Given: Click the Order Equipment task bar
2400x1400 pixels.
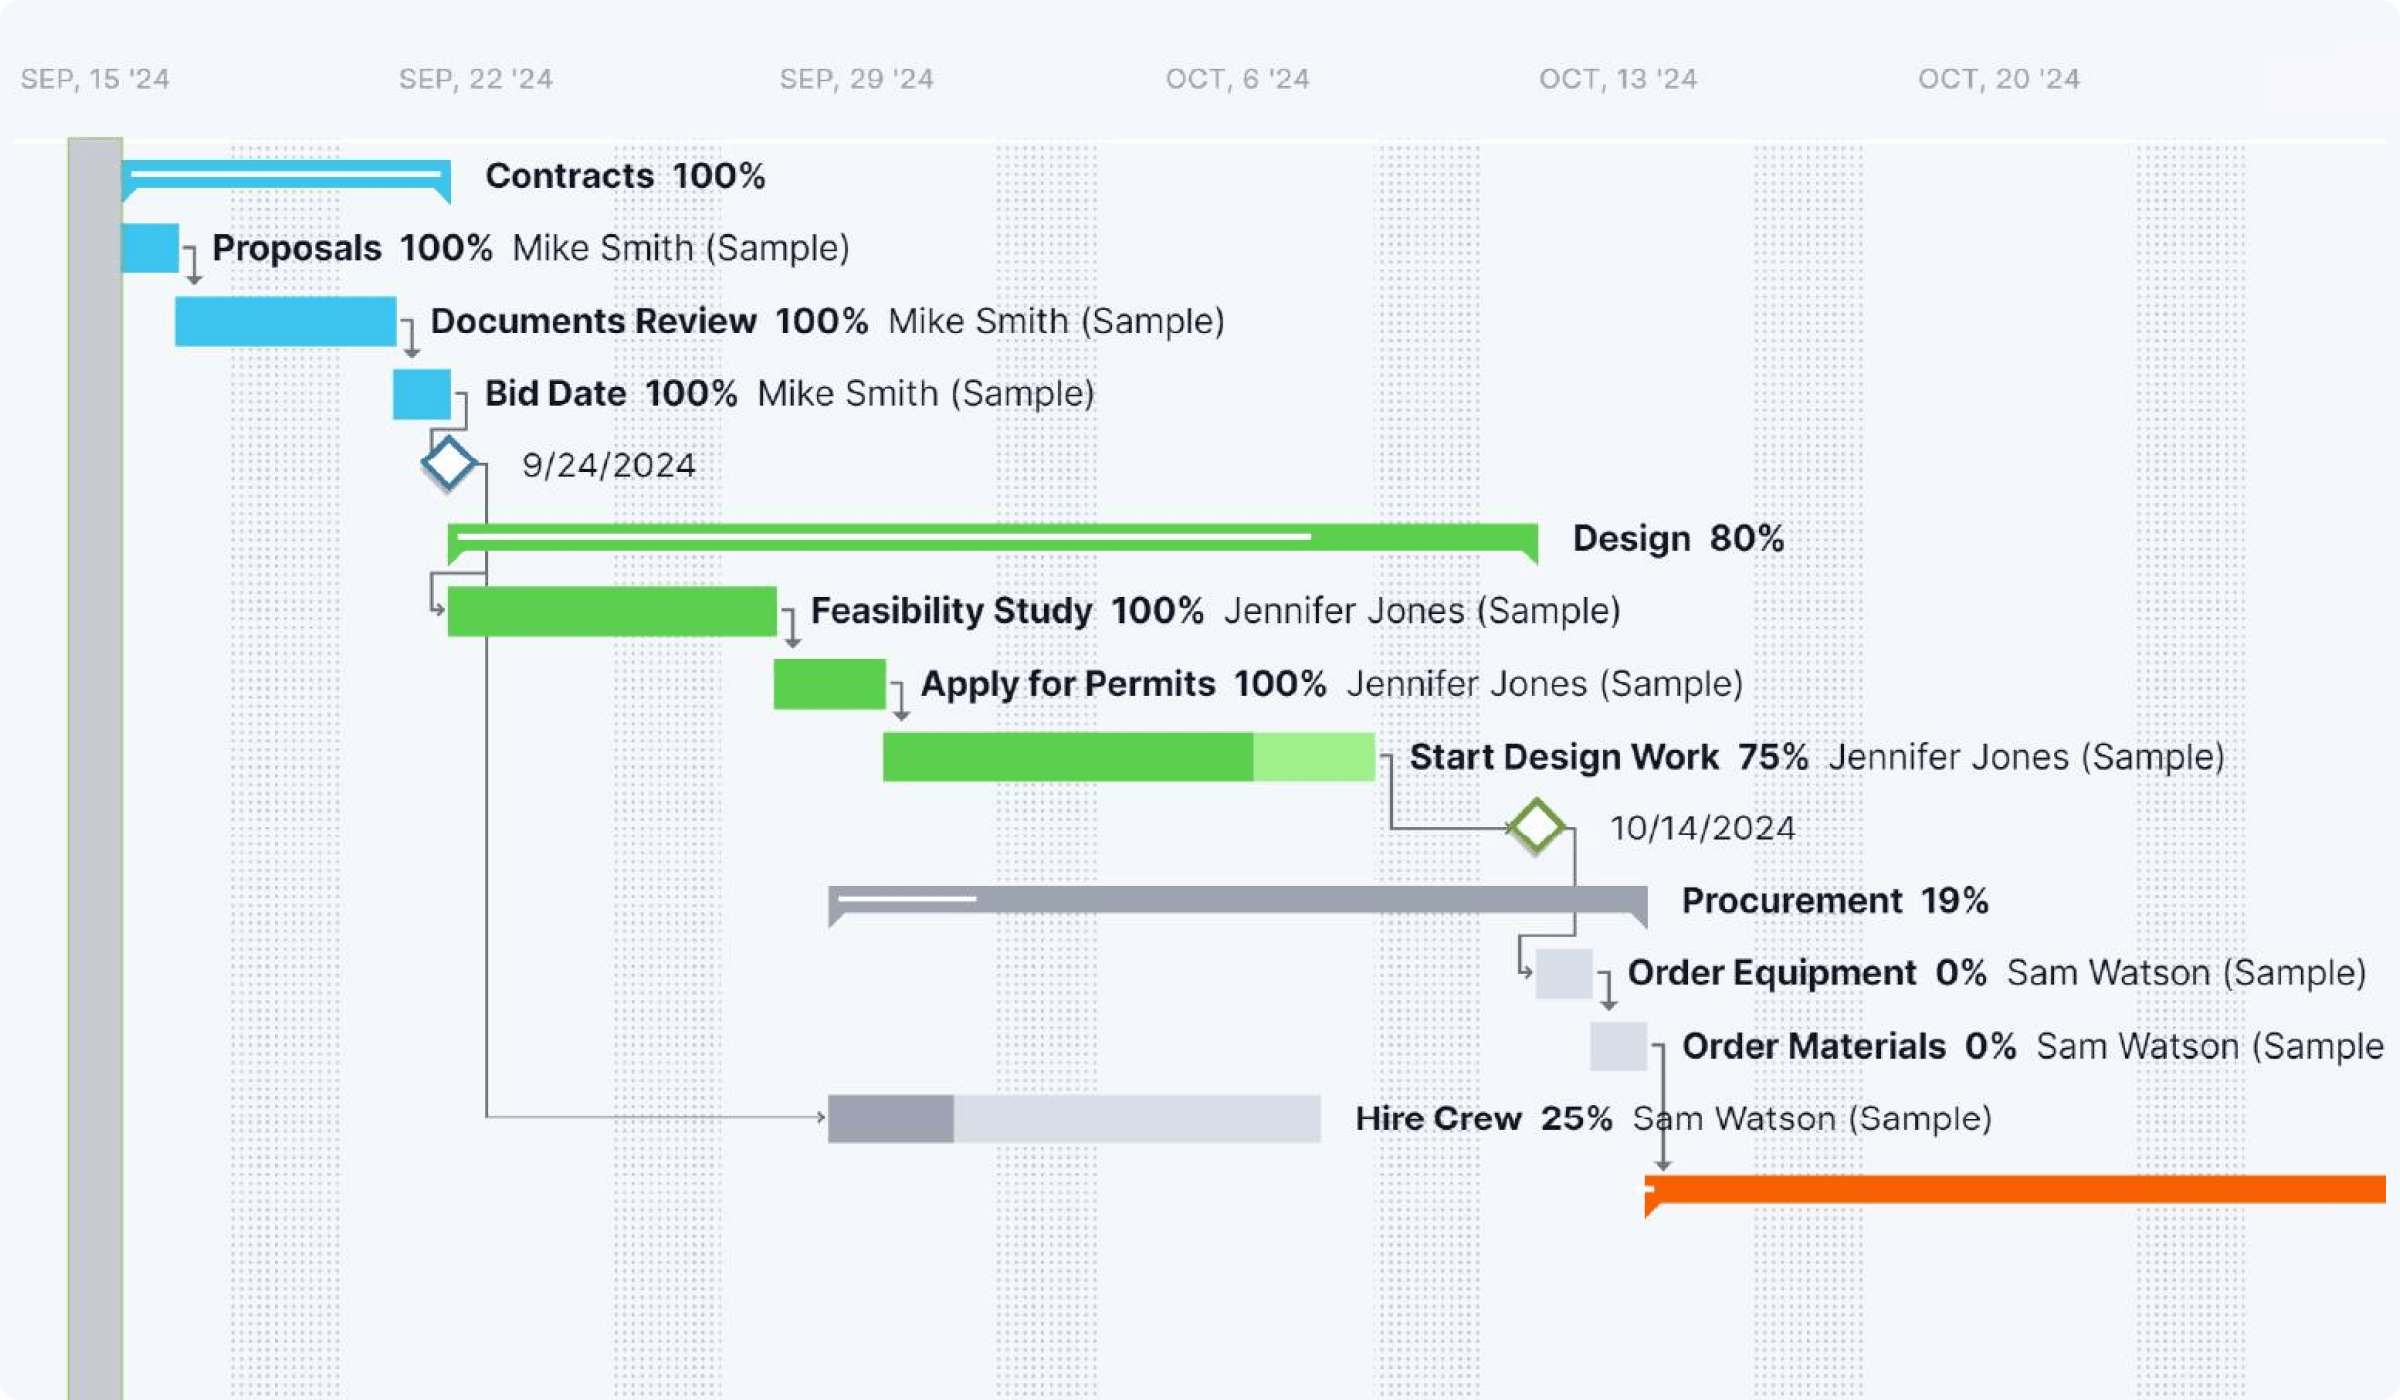Looking at the screenshot, I should [x=1563, y=973].
